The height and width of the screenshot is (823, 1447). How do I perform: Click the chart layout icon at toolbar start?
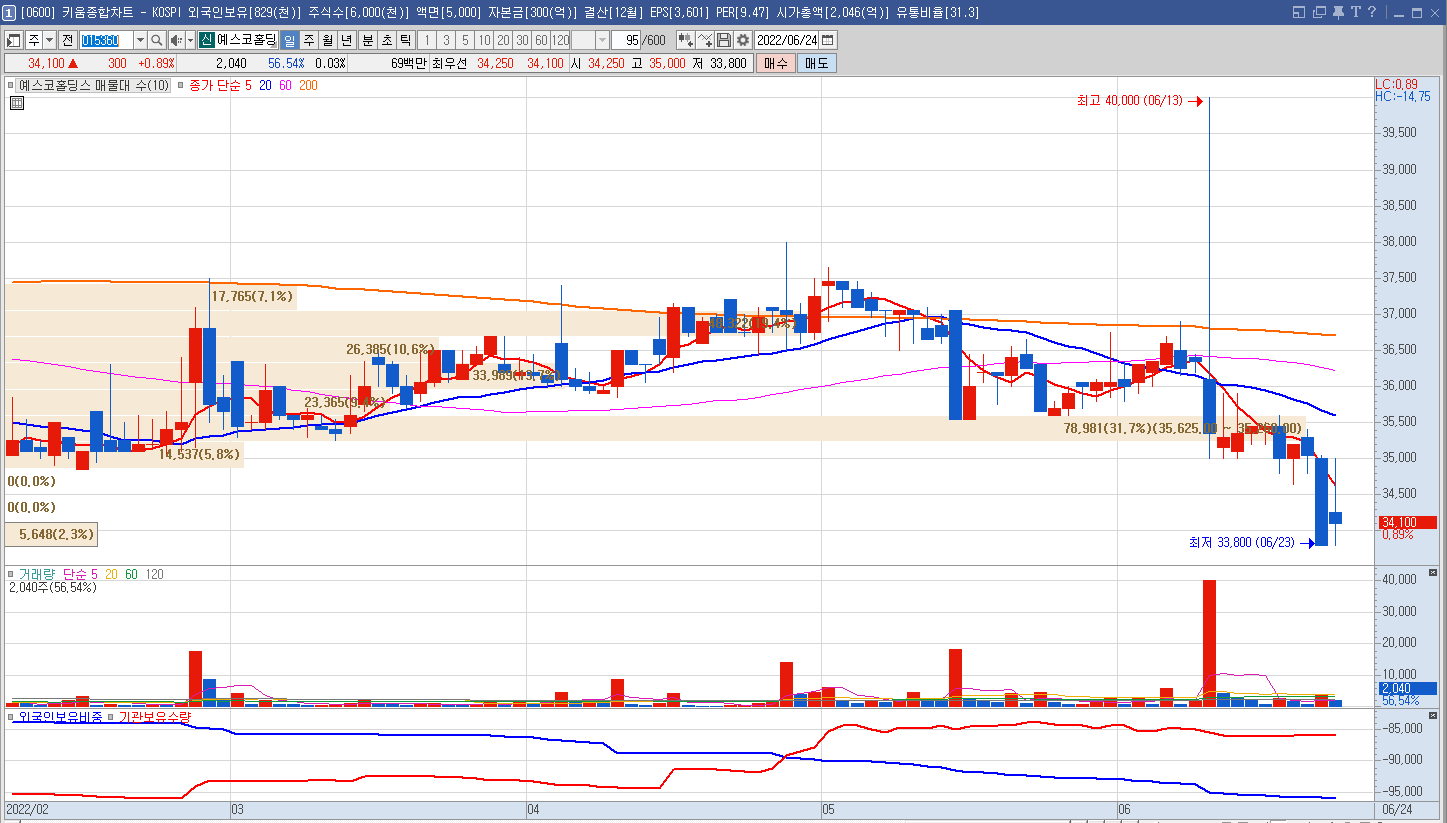(13, 40)
